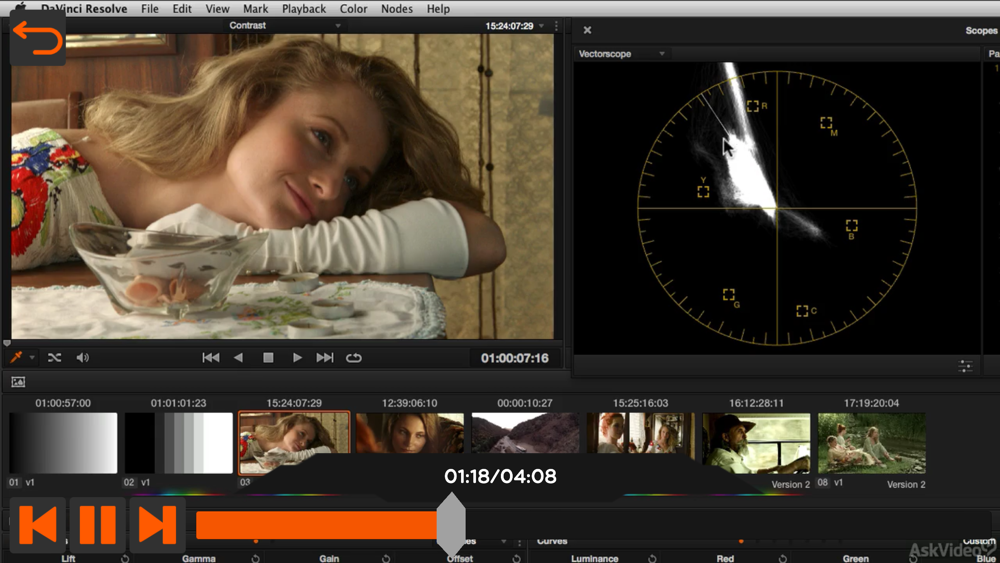Screen dimensions: 1000x563
Task: Jump to the previous clip in viewer
Action: click(210, 358)
